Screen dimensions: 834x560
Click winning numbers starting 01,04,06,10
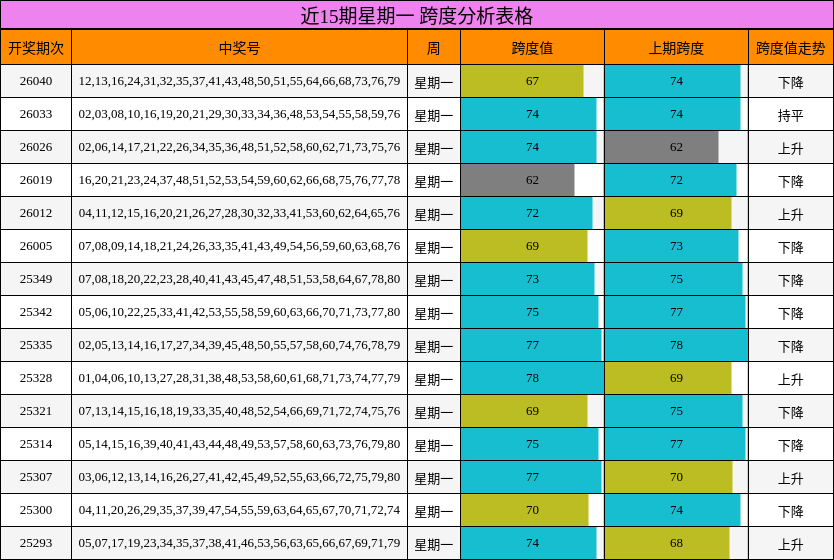[239, 378]
